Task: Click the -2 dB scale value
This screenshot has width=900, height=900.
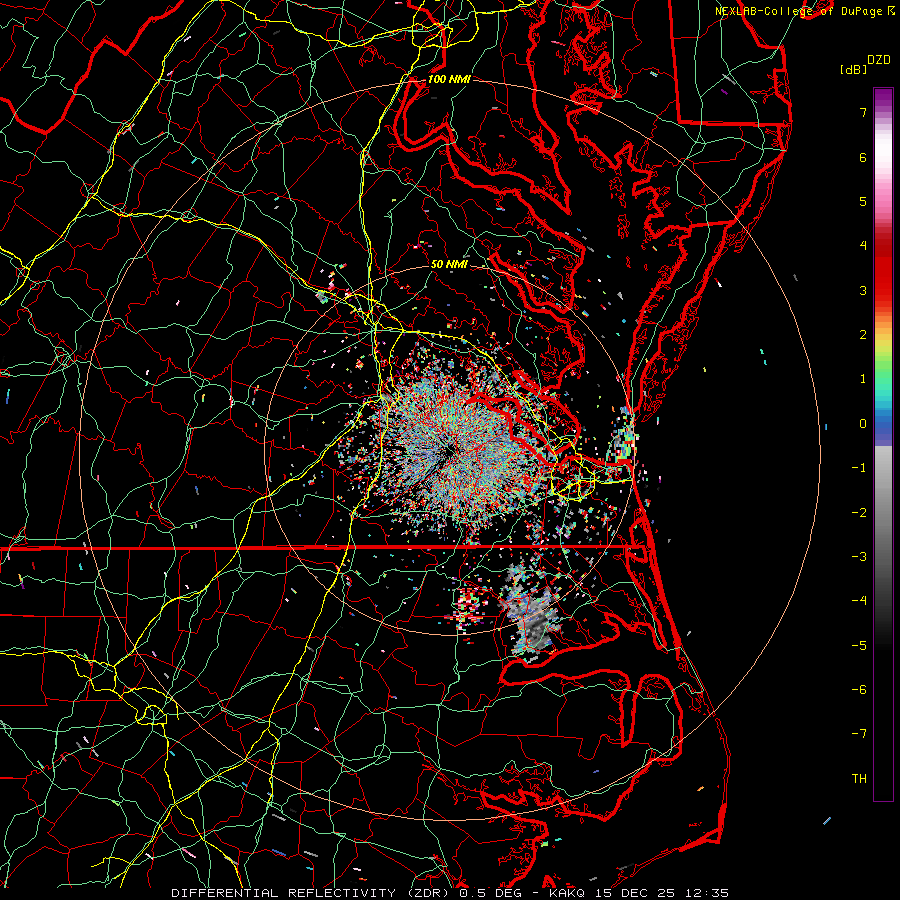Action: (x=859, y=513)
